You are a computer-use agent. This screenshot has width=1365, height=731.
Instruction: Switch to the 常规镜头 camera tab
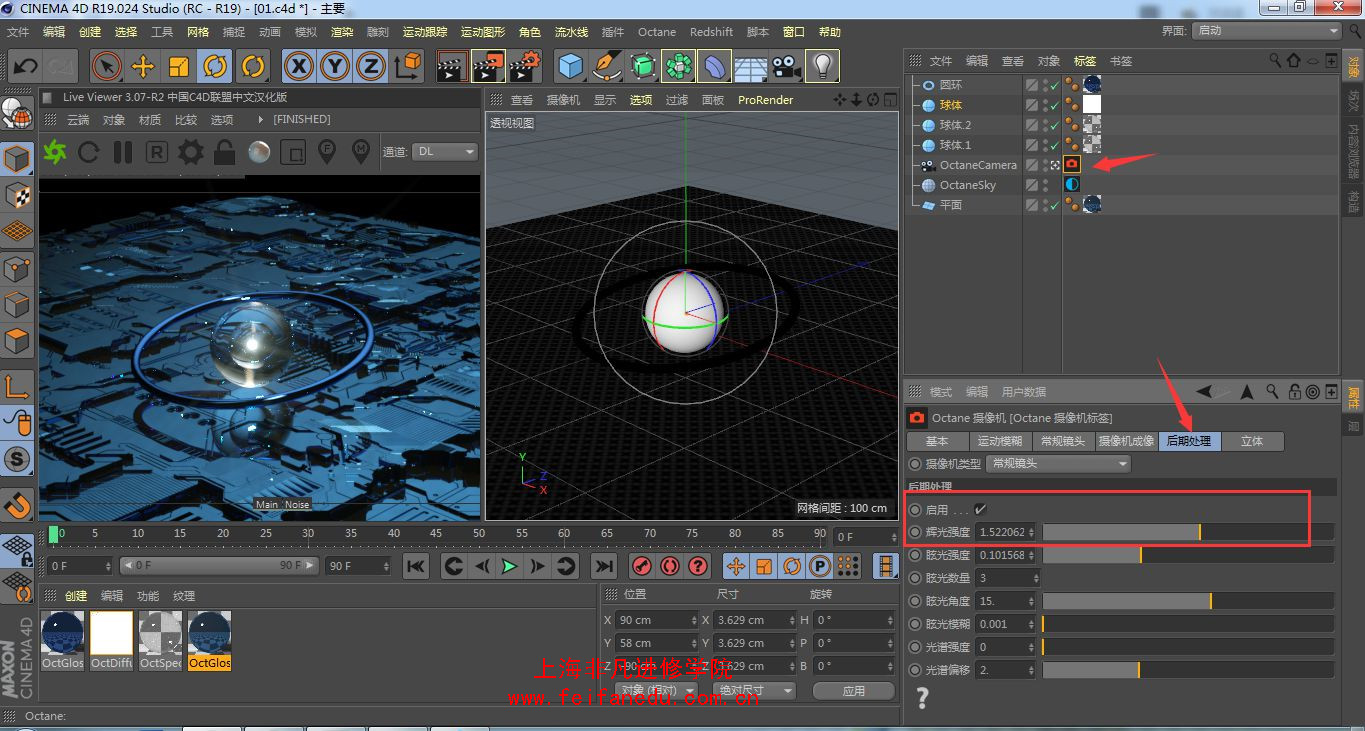[x=1062, y=441]
